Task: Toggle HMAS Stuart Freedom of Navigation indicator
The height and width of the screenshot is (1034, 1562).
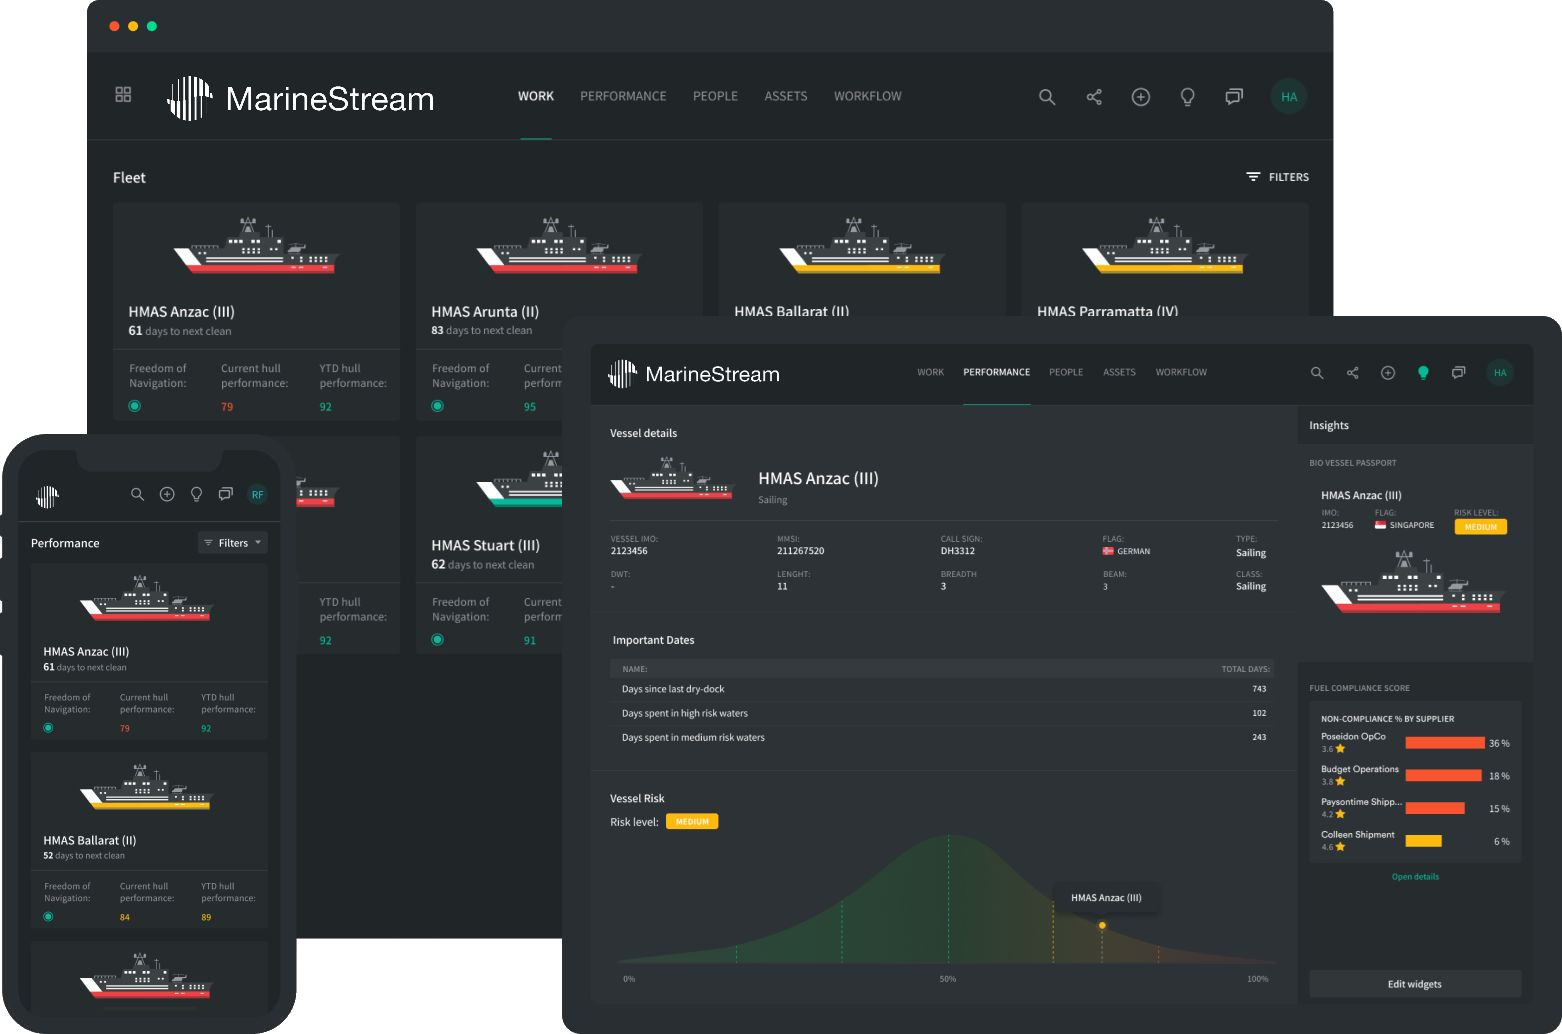Action: tap(437, 640)
